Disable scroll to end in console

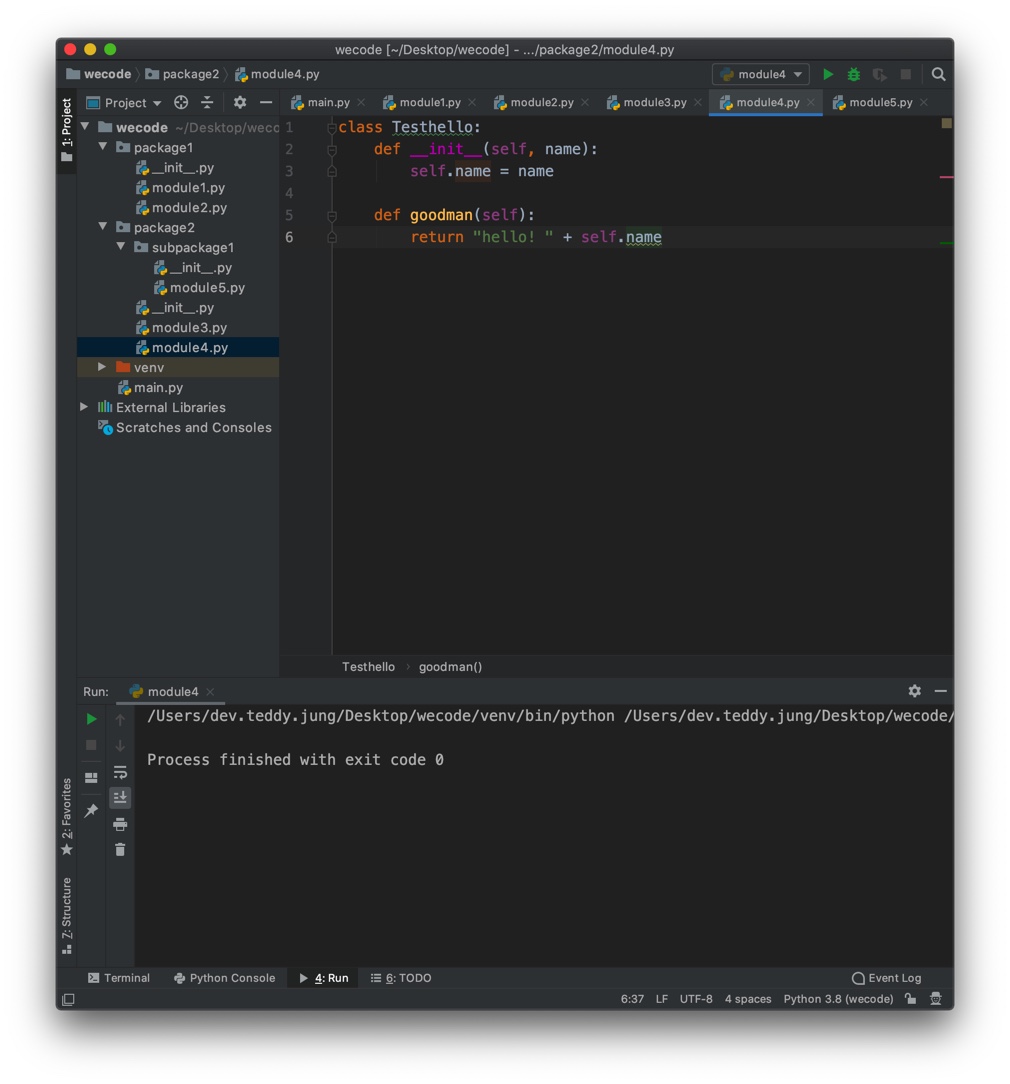tap(120, 797)
